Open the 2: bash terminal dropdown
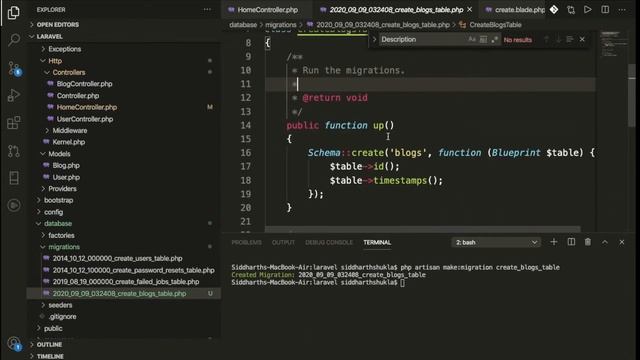Image resolution: width=640 pixels, height=360 pixels. 496,242
